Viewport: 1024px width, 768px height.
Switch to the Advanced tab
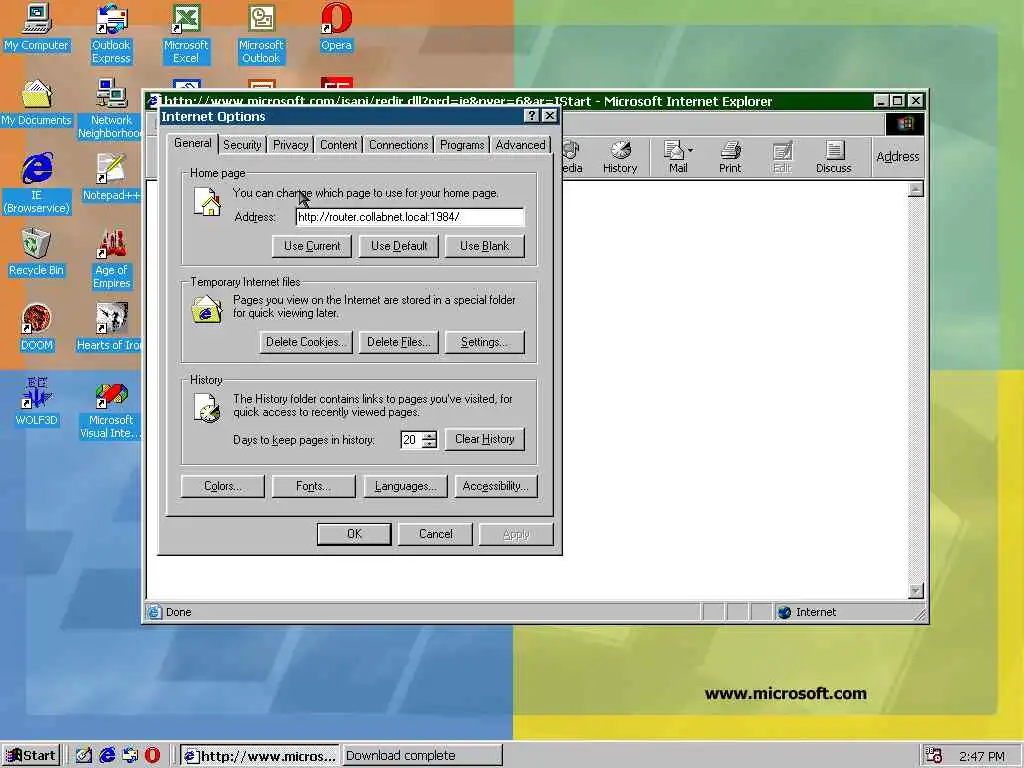pos(520,145)
